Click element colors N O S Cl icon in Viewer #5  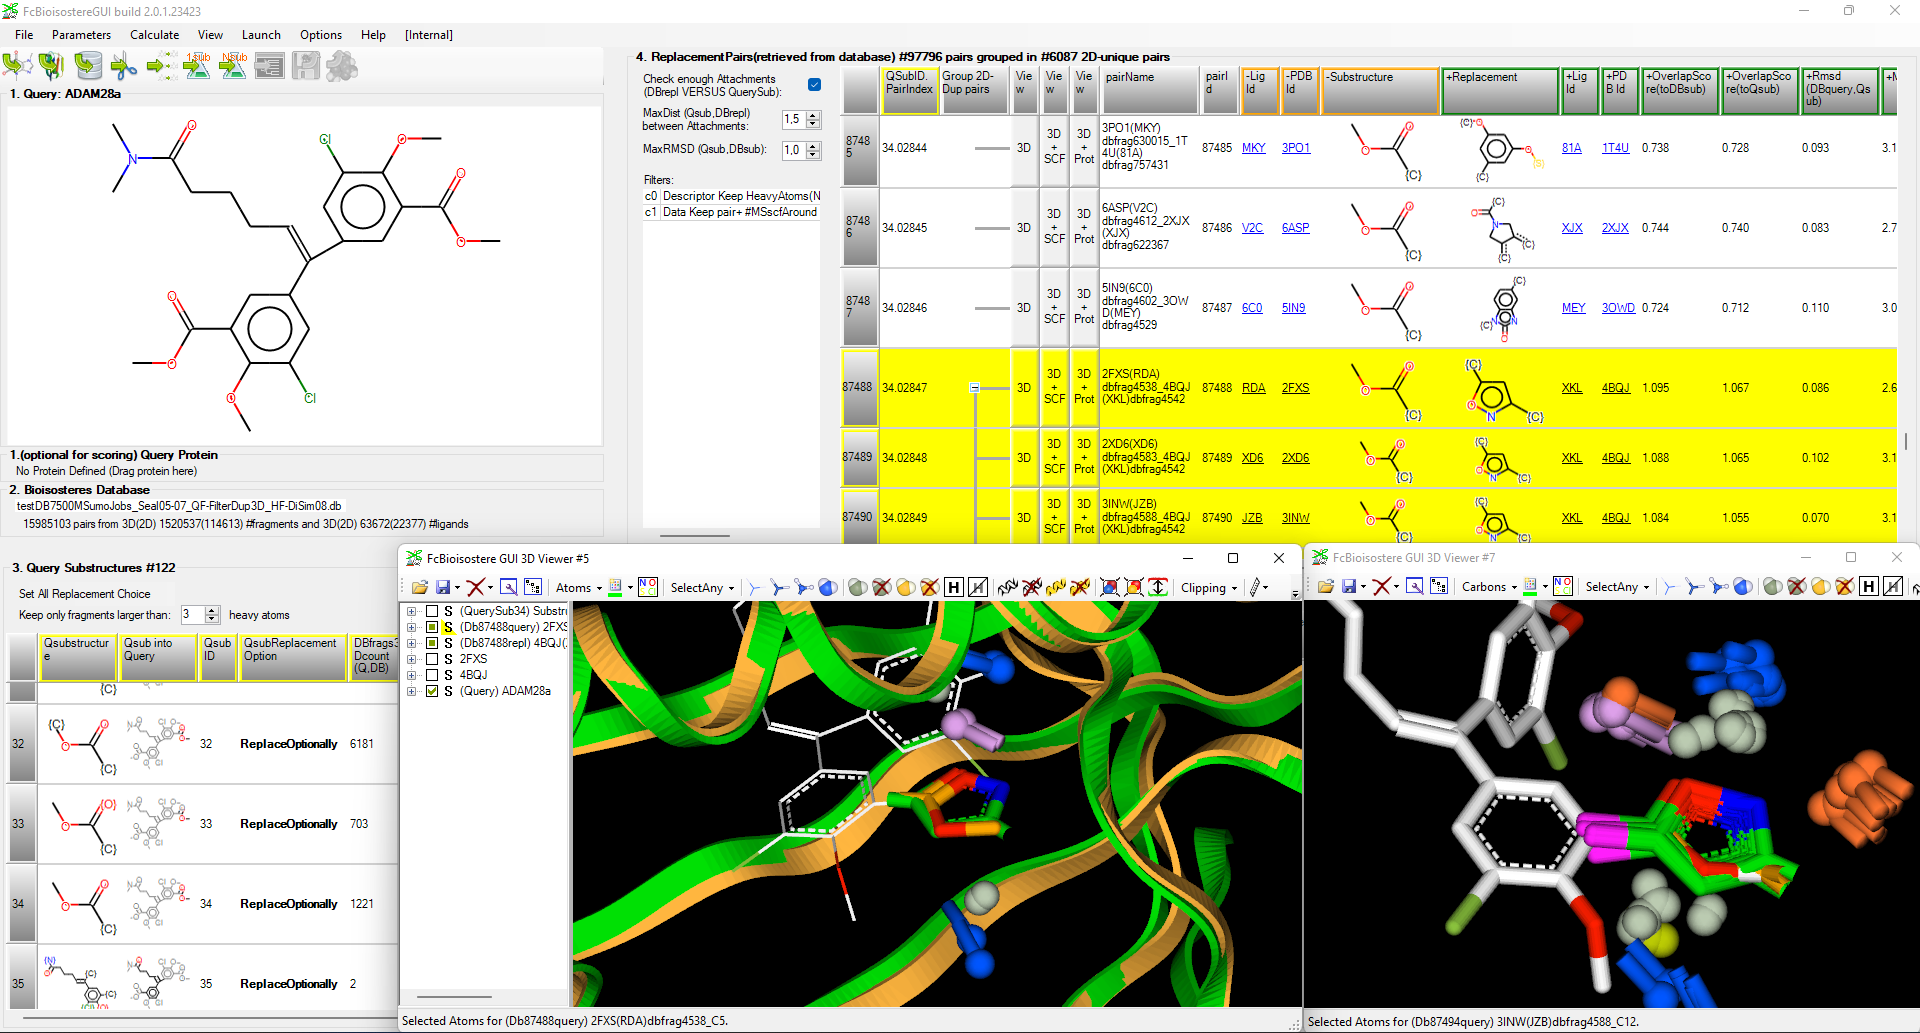[648, 588]
